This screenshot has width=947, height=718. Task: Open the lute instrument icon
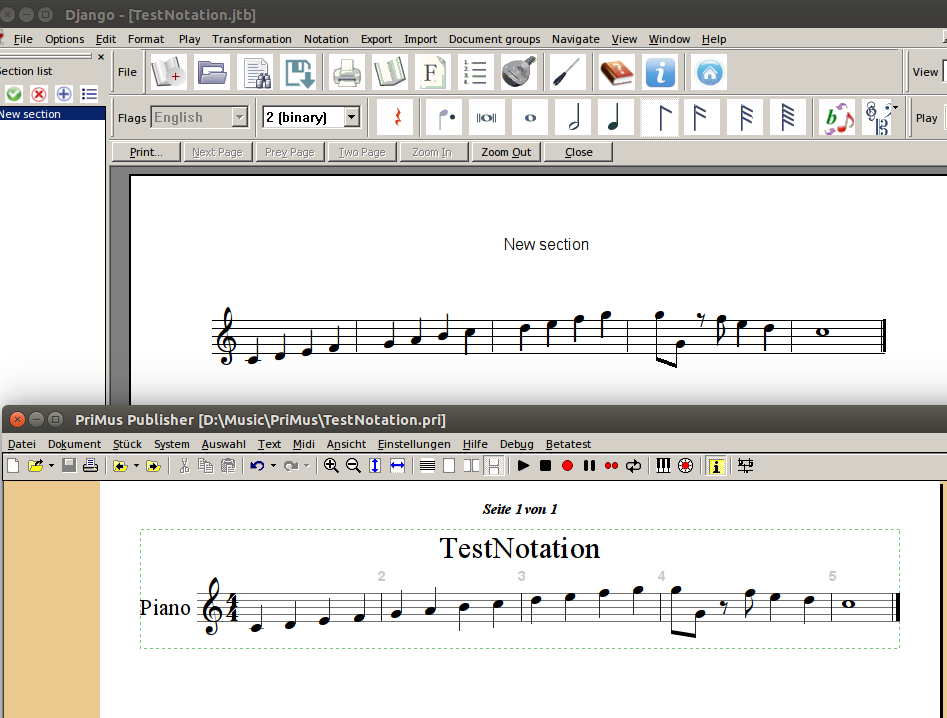pos(521,72)
